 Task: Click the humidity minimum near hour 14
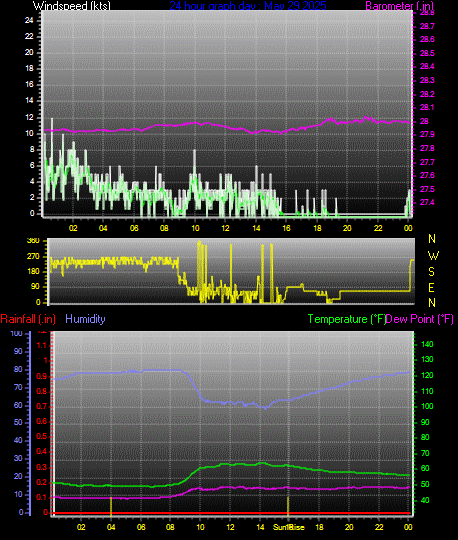[x=265, y=408]
